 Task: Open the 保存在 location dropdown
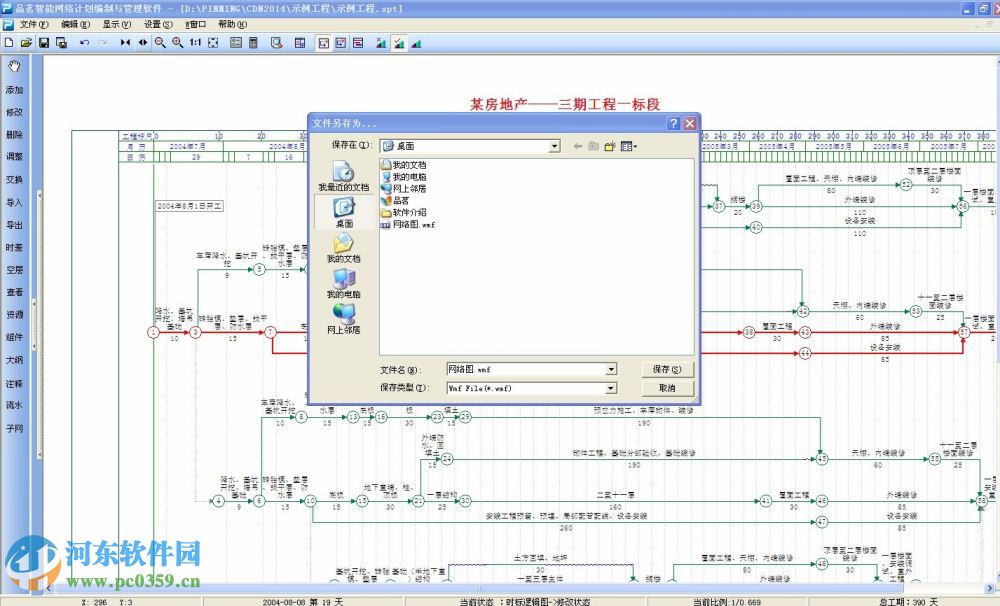point(556,144)
